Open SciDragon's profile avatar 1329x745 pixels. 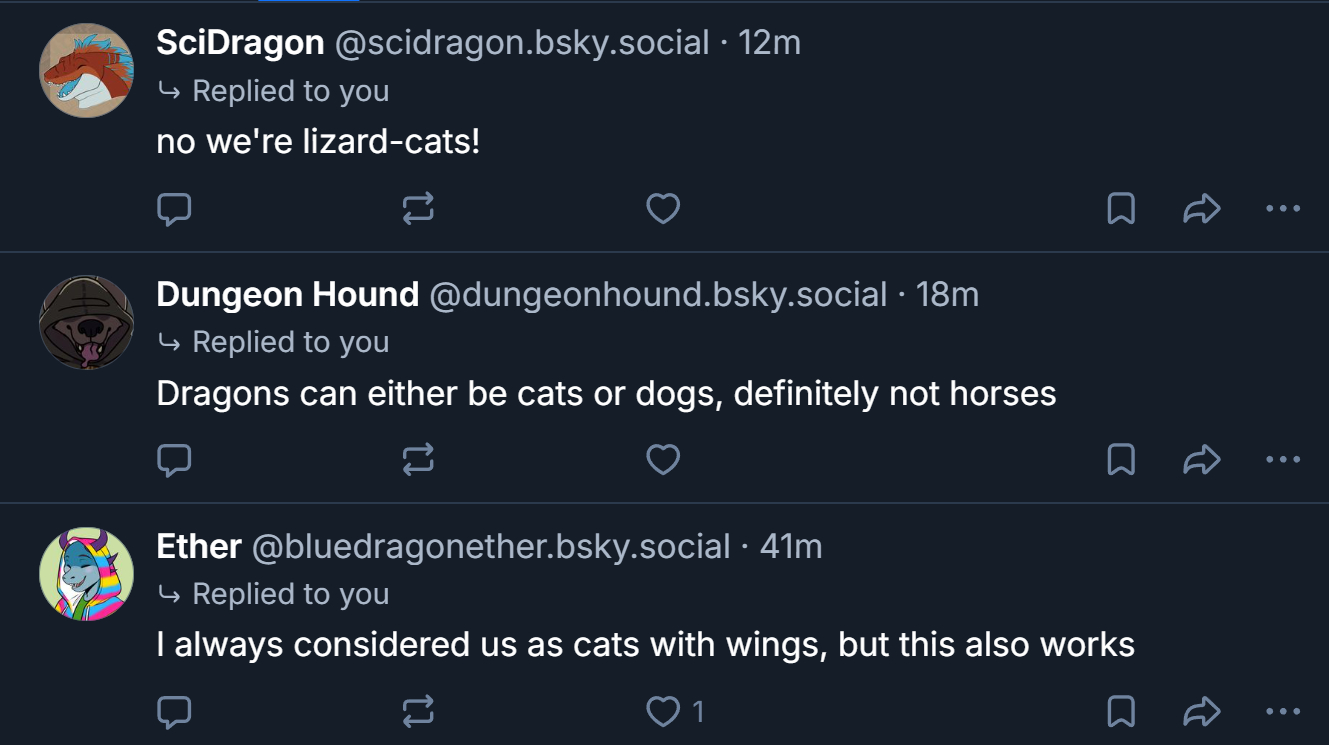click(86, 70)
